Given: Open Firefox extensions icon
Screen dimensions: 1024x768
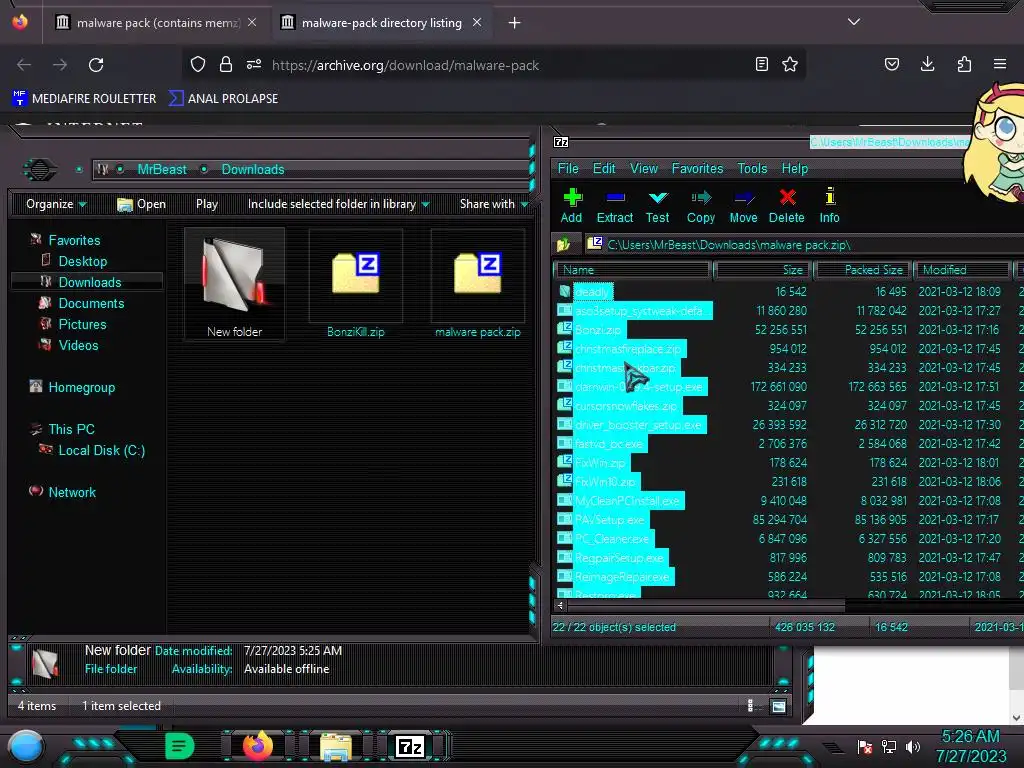Looking at the screenshot, I should point(964,64).
